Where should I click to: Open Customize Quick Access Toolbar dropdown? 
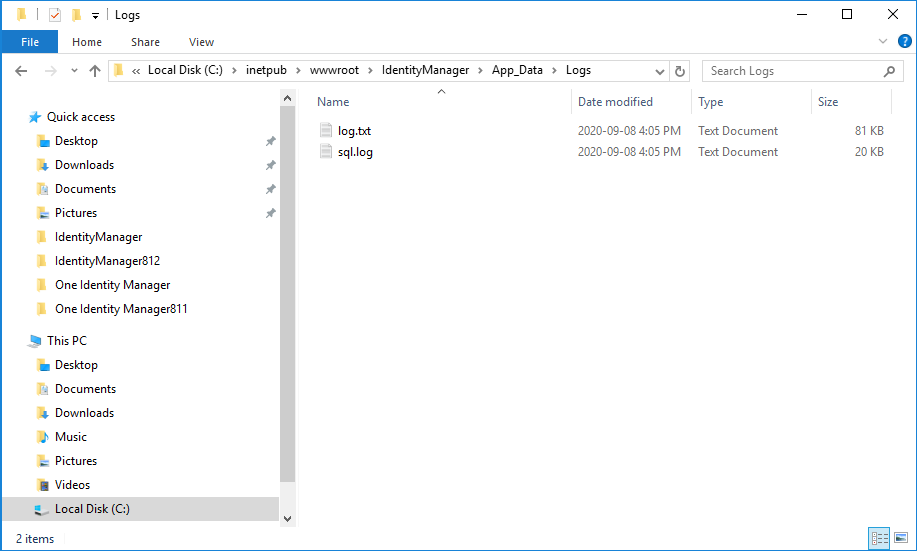pos(95,16)
